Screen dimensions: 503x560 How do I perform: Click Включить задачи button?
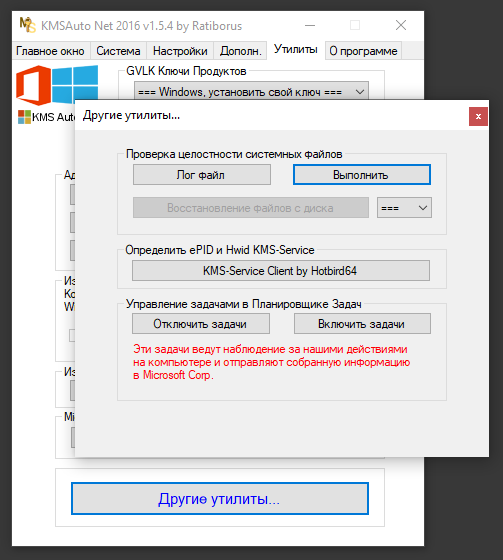click(x=362, y=324)
